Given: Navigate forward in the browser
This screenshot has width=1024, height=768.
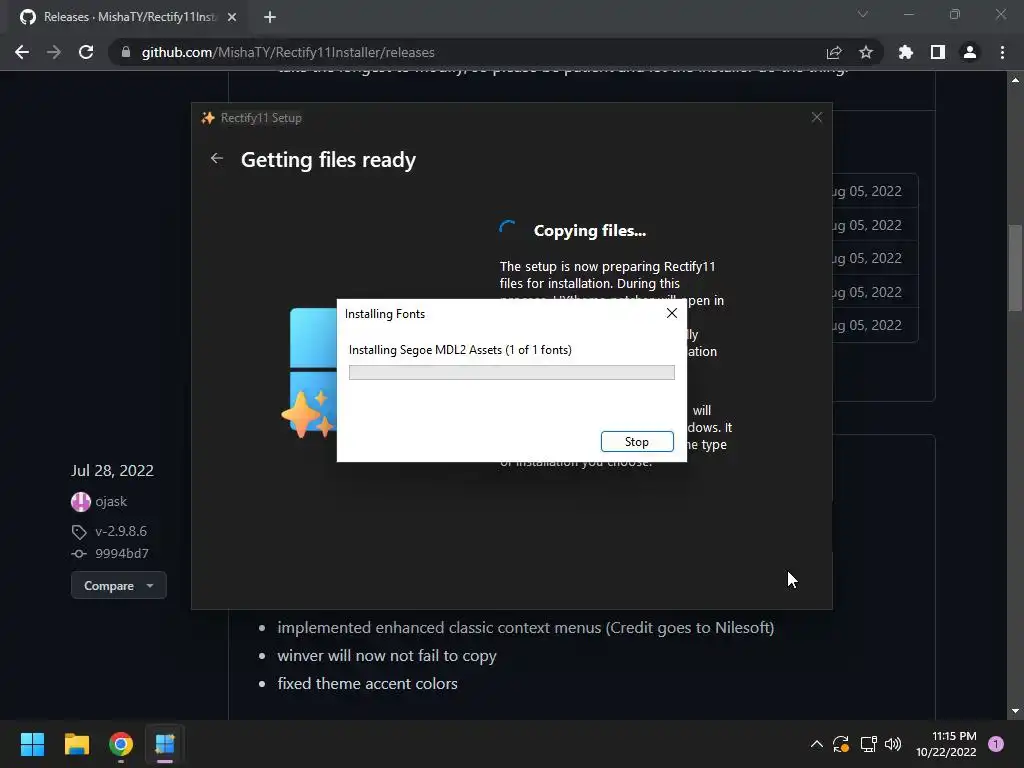Looking at the screenshot, I should point(54,52).
